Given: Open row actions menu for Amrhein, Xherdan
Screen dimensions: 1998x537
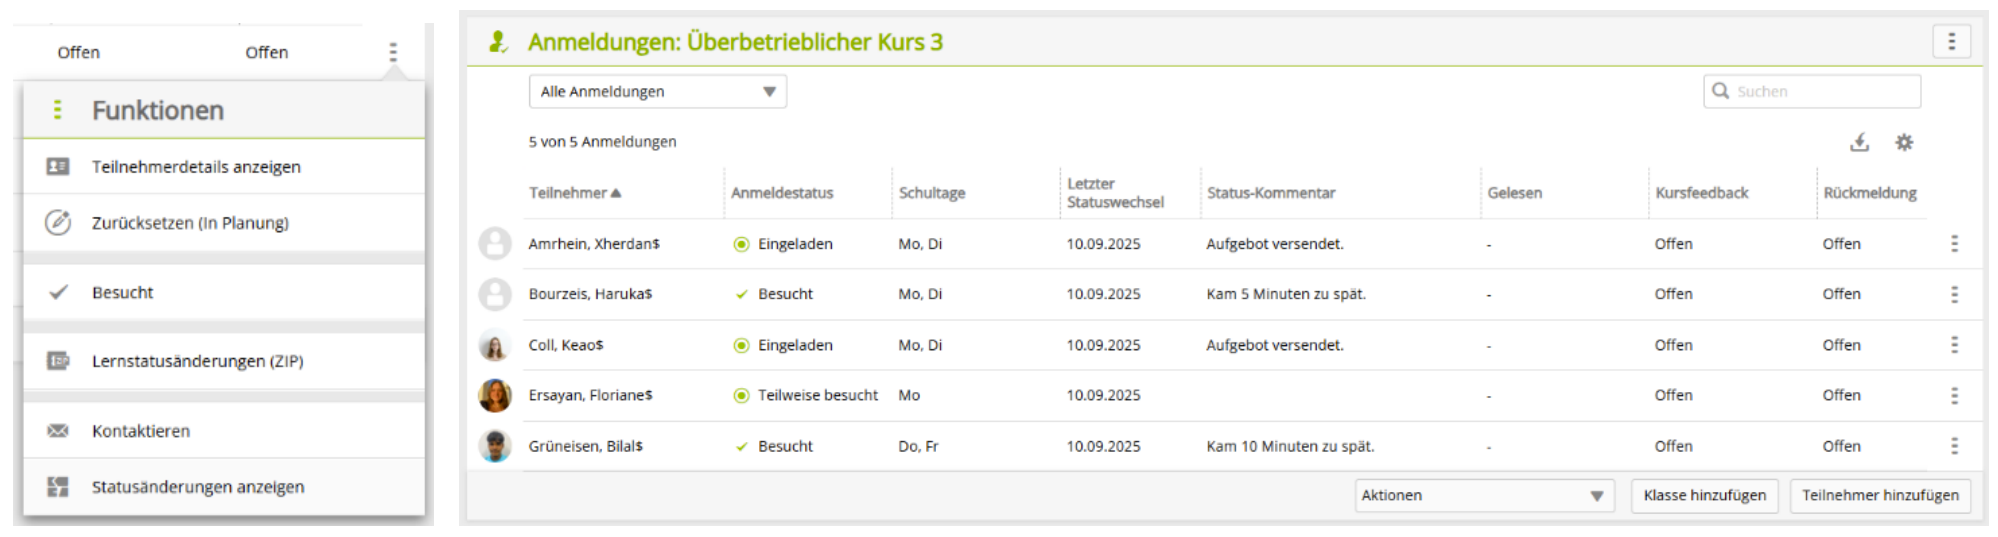Looking at the screenshot, I should (1954, 244).
